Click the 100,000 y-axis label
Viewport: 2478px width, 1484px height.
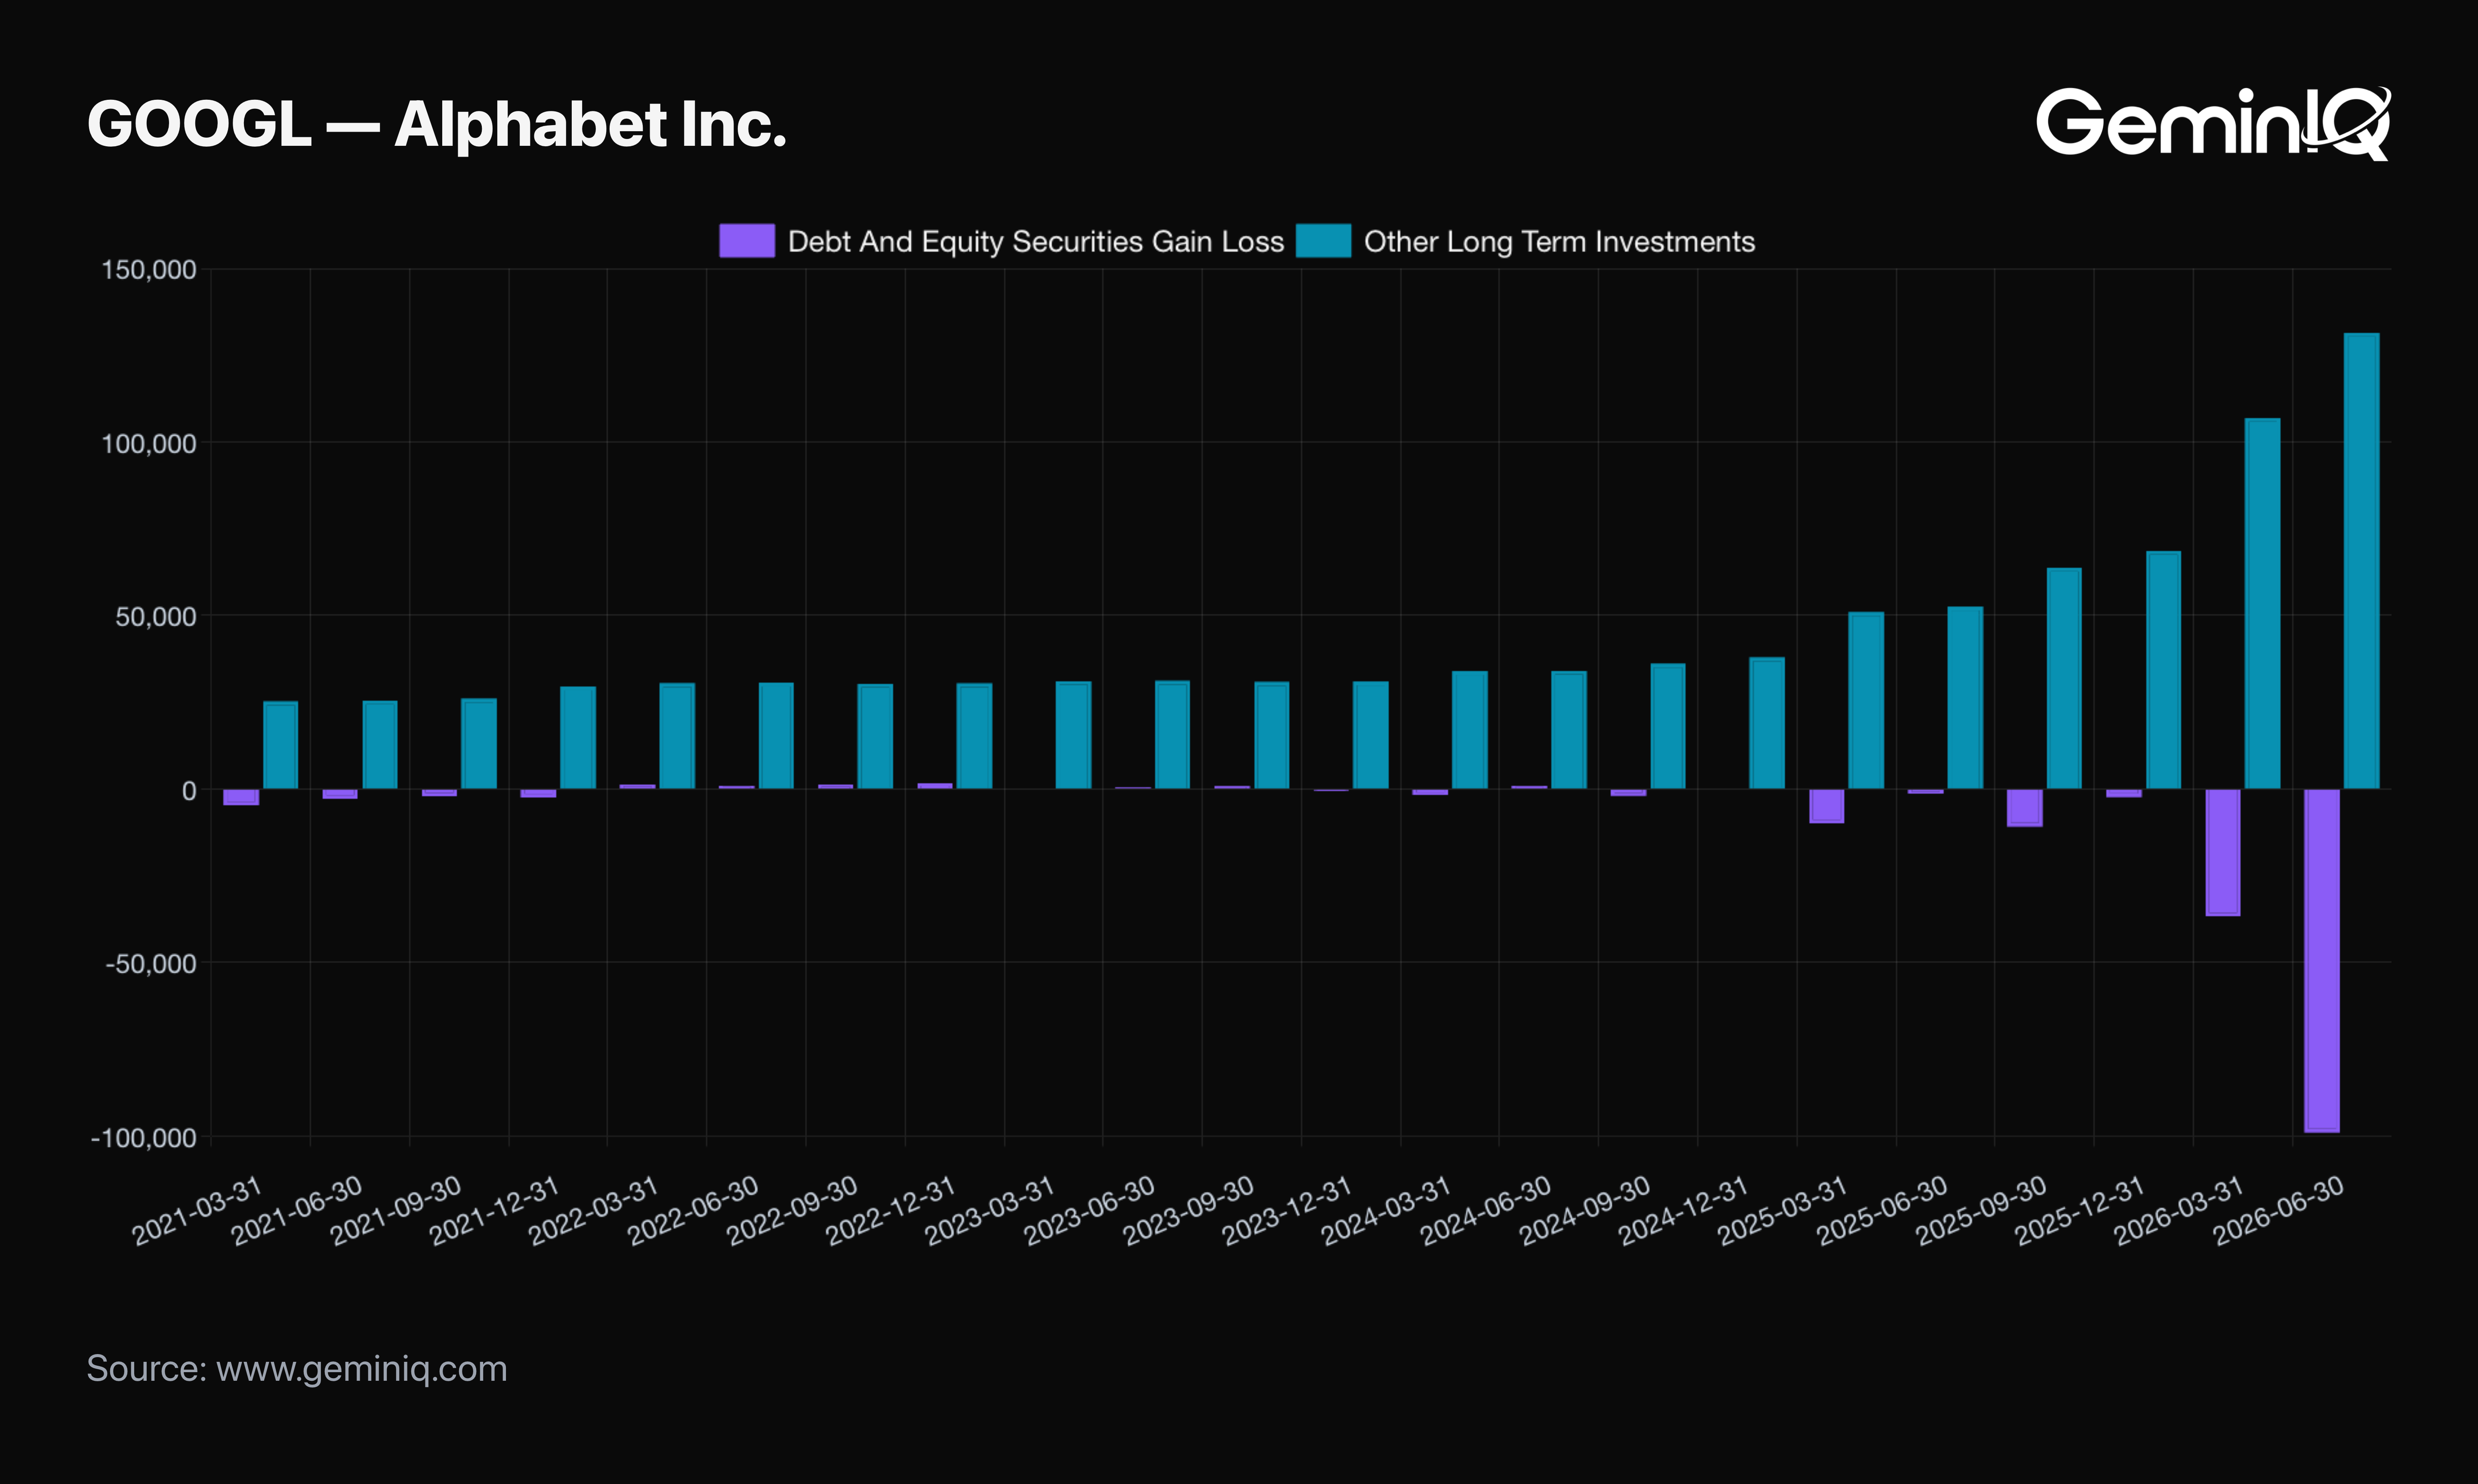coord(149,444)
